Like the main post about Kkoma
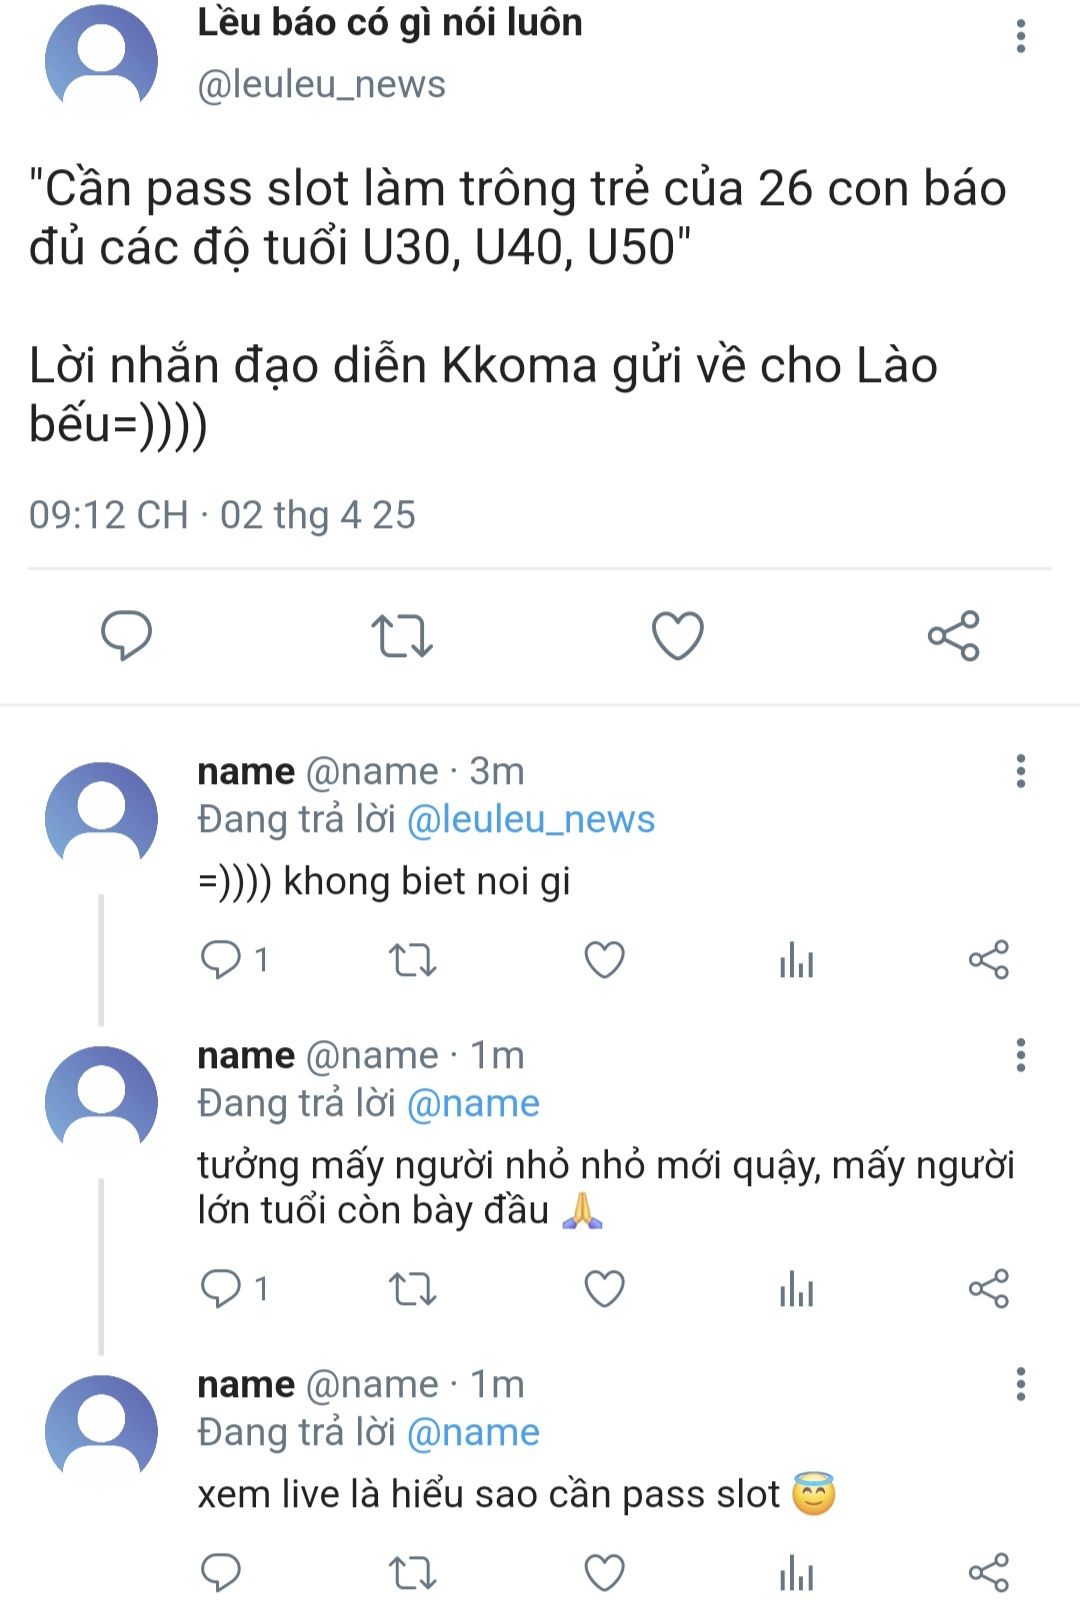The image size is (1080, 1600). click(x=678, y=635)
